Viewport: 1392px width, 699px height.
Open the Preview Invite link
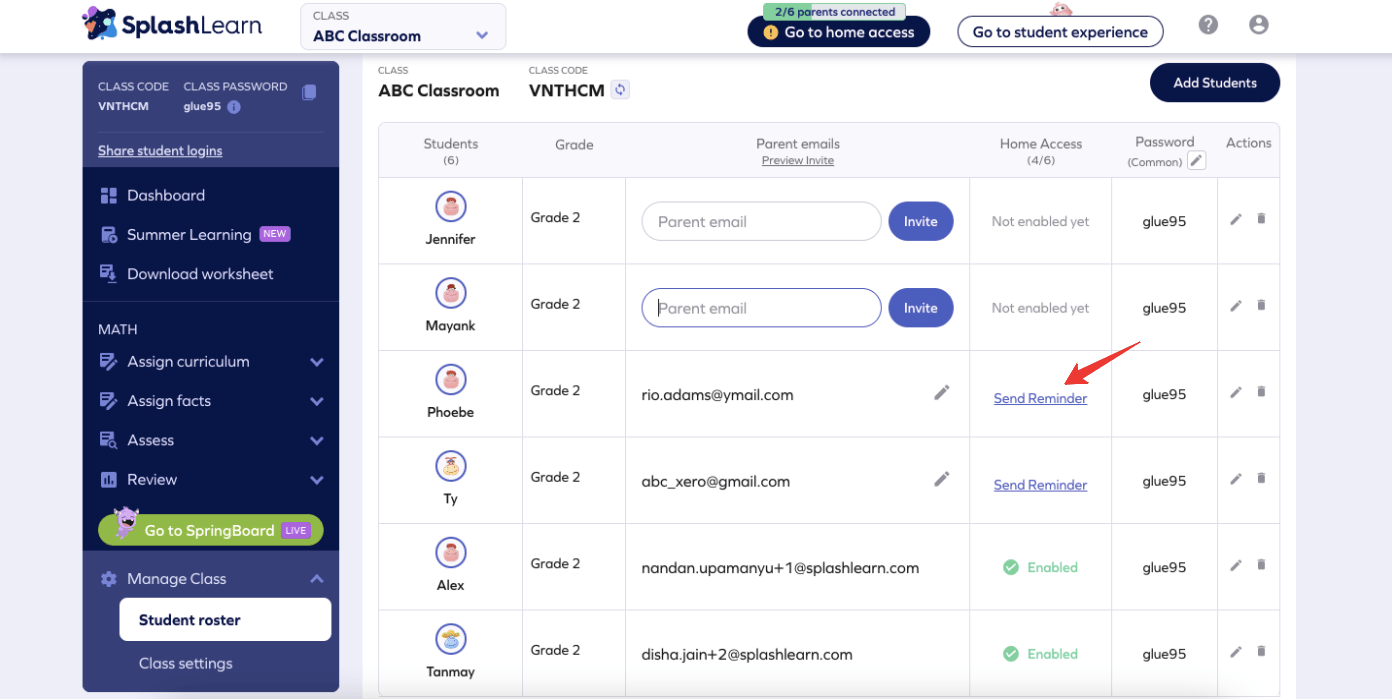(797, 160)
